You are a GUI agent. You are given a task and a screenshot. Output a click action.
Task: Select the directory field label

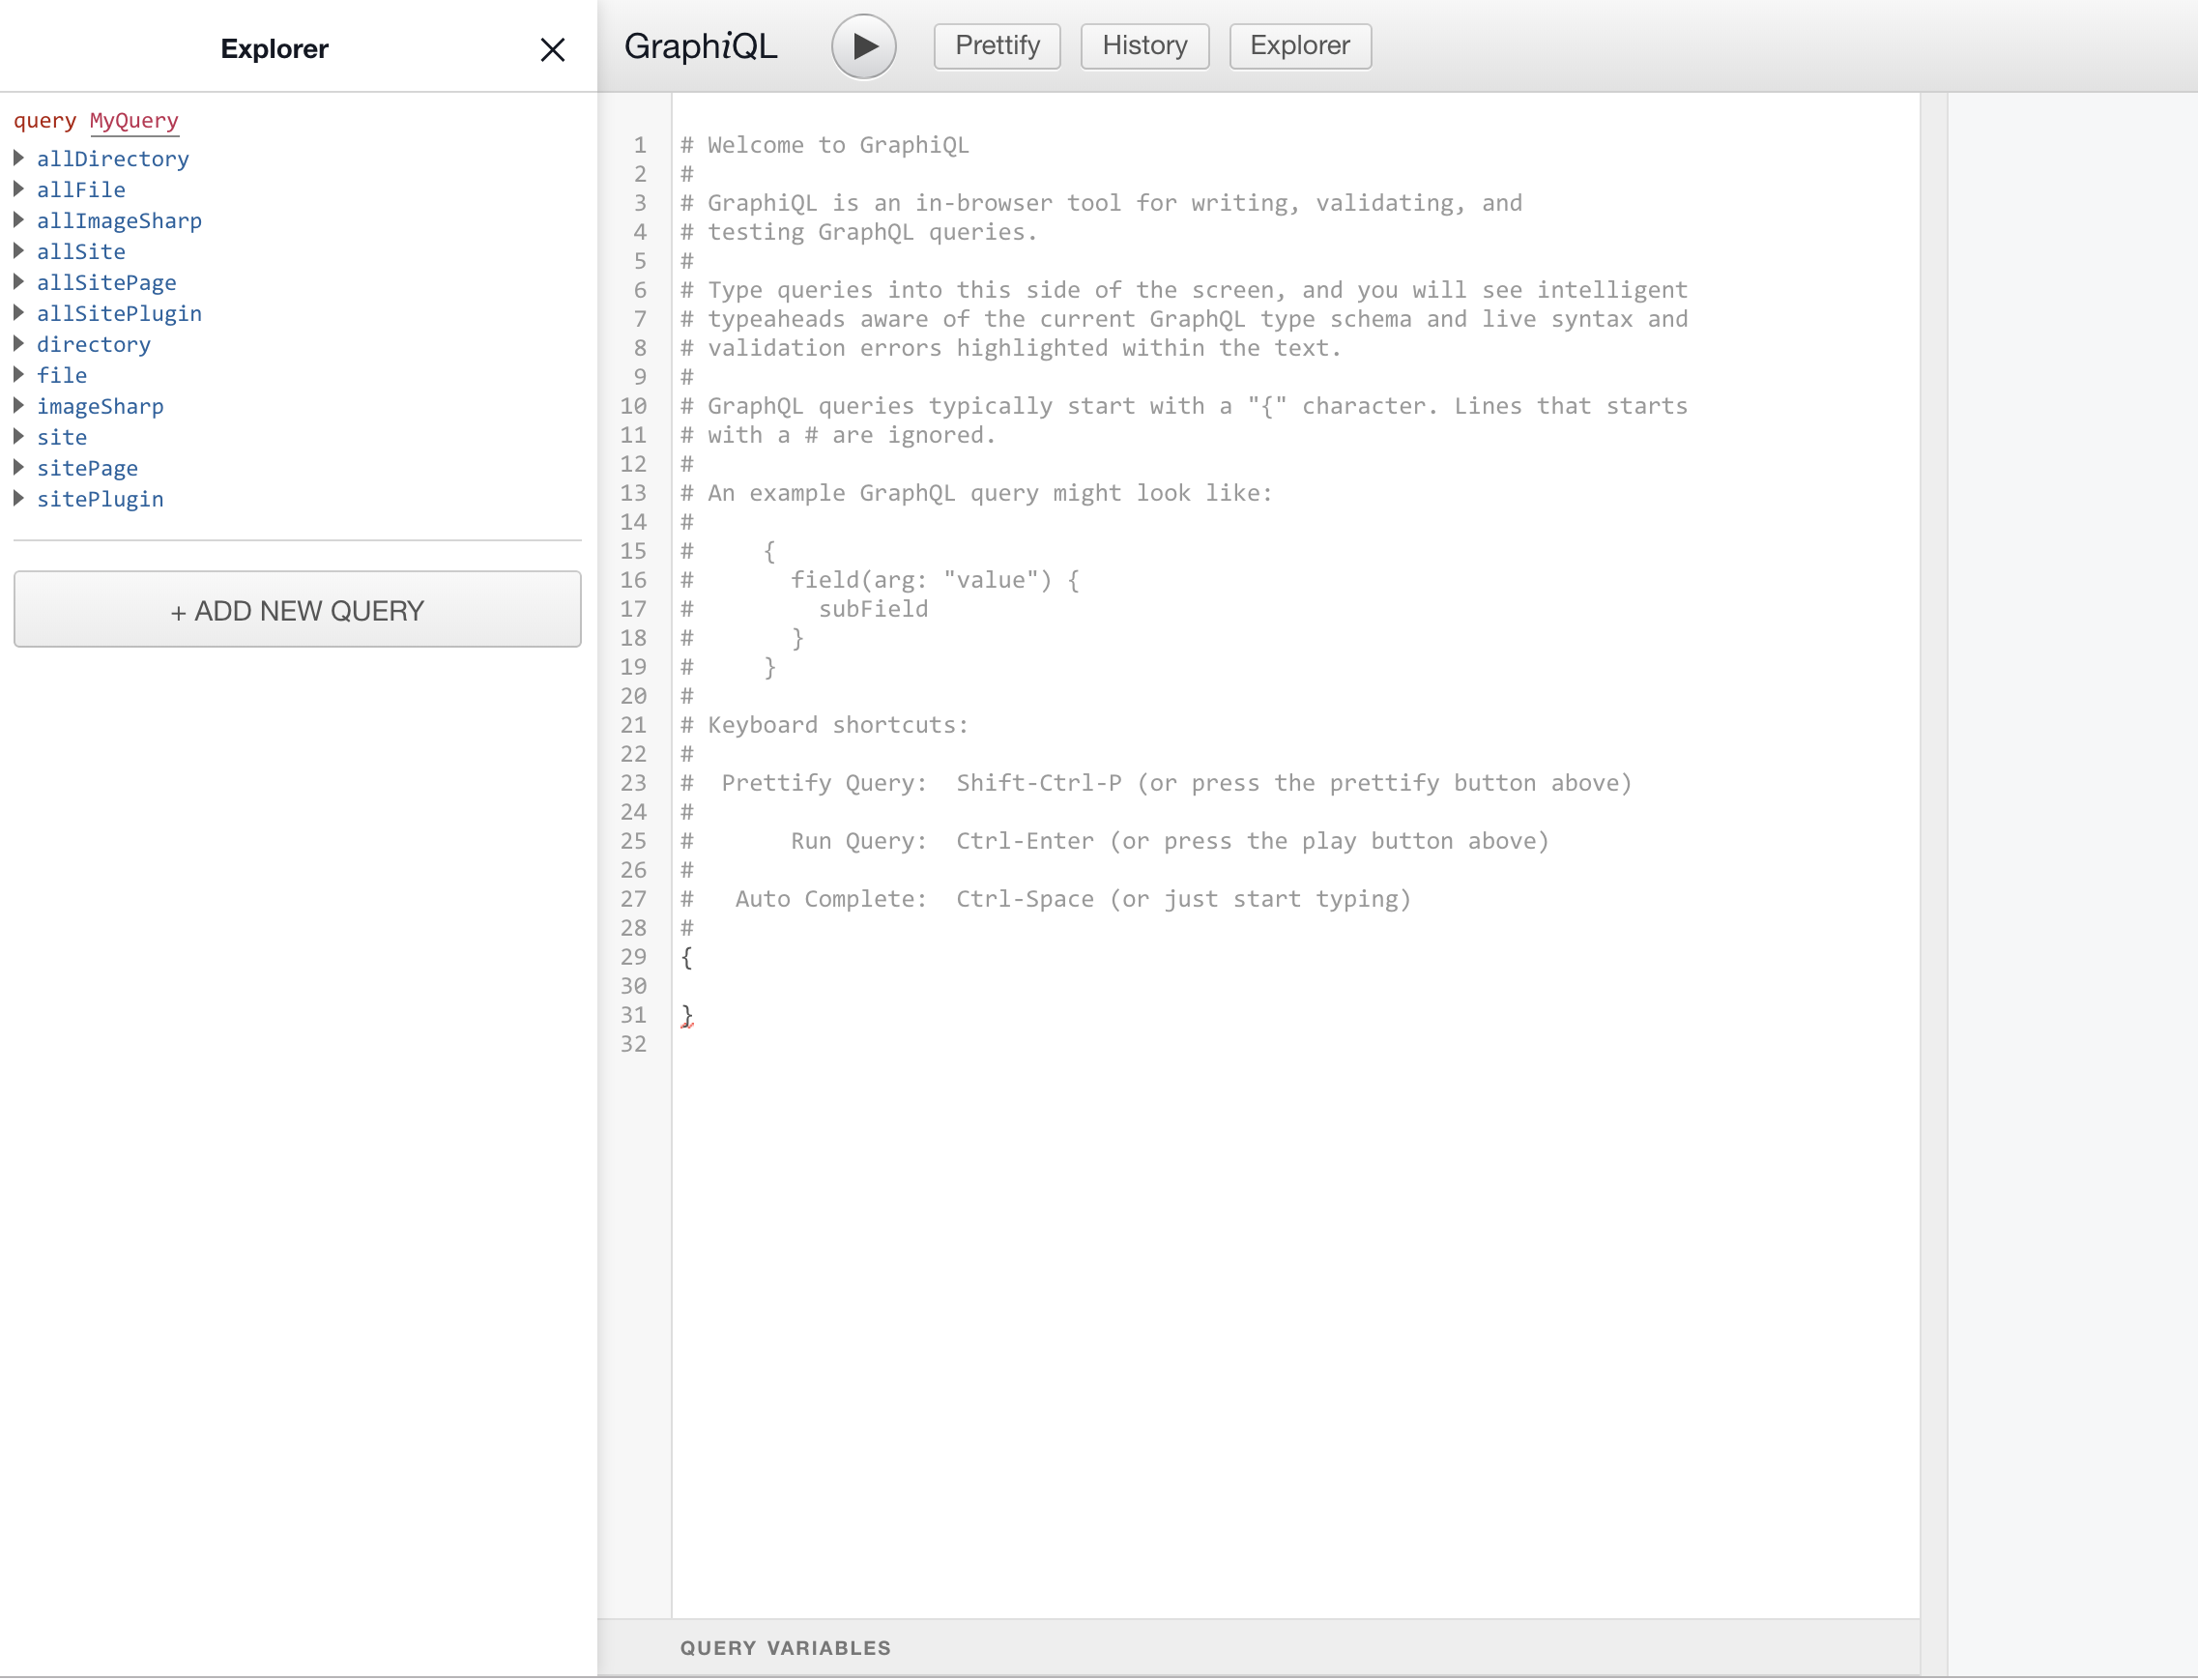pos(94,345)
